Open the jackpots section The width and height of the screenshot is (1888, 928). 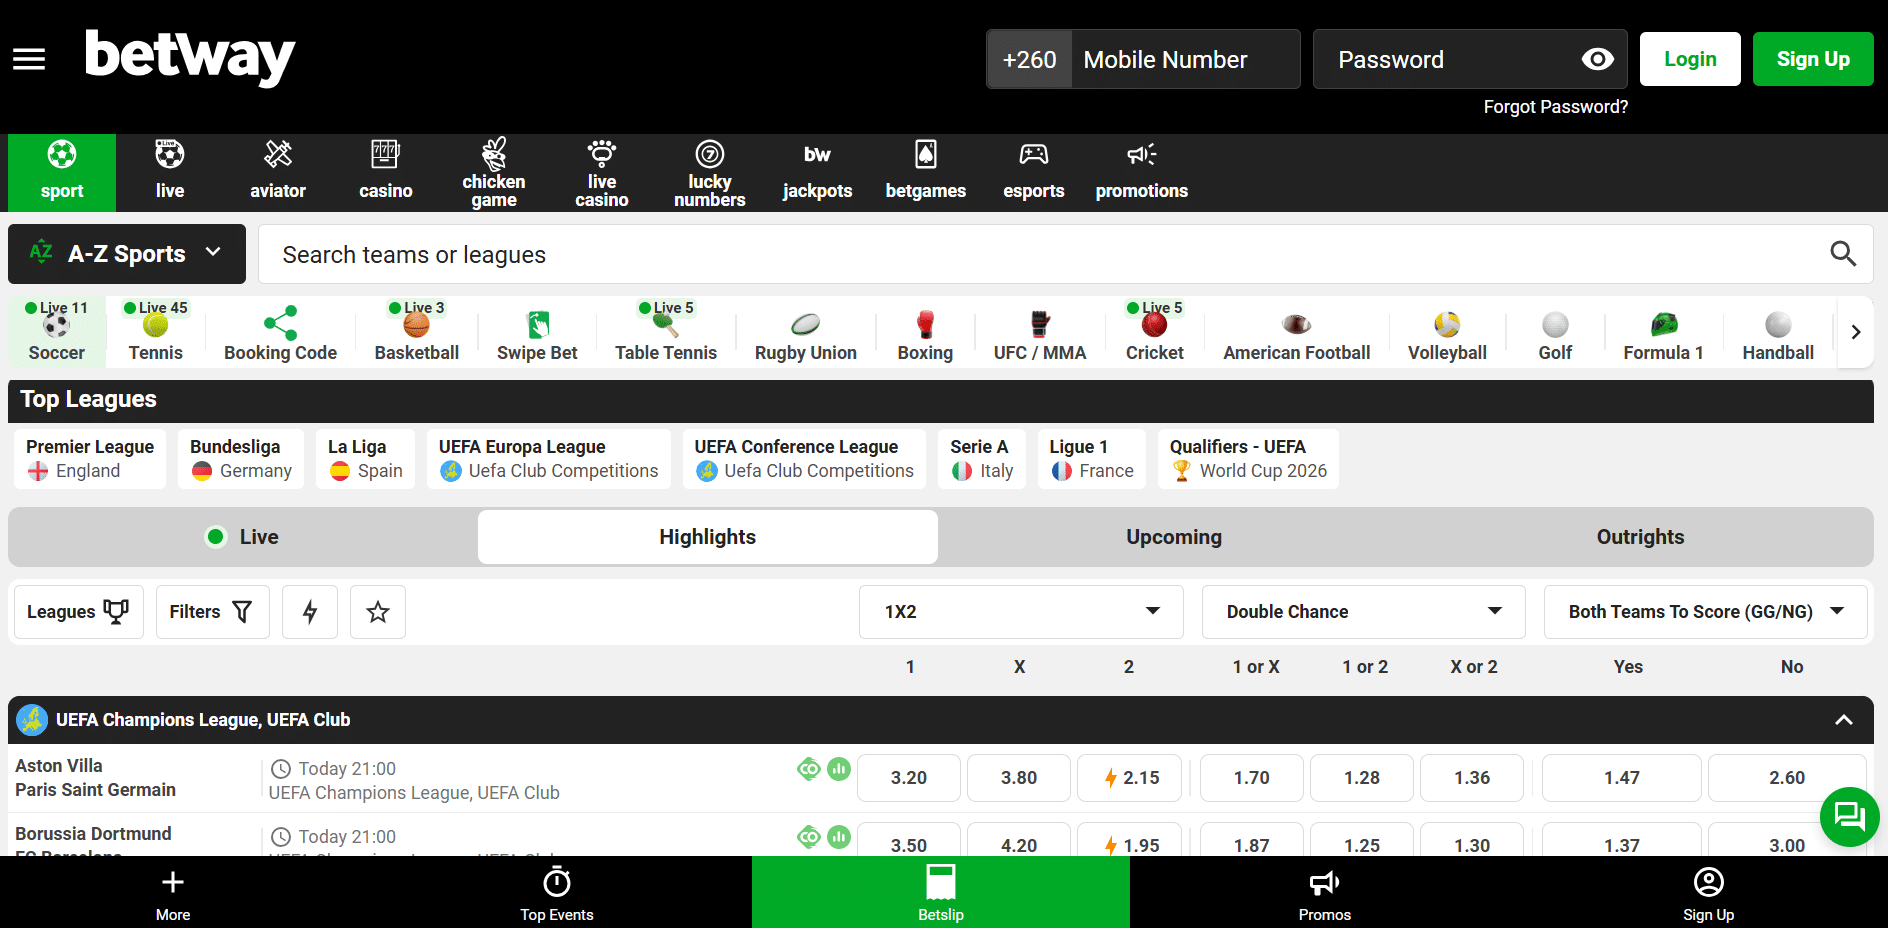[x=818, y=172]
